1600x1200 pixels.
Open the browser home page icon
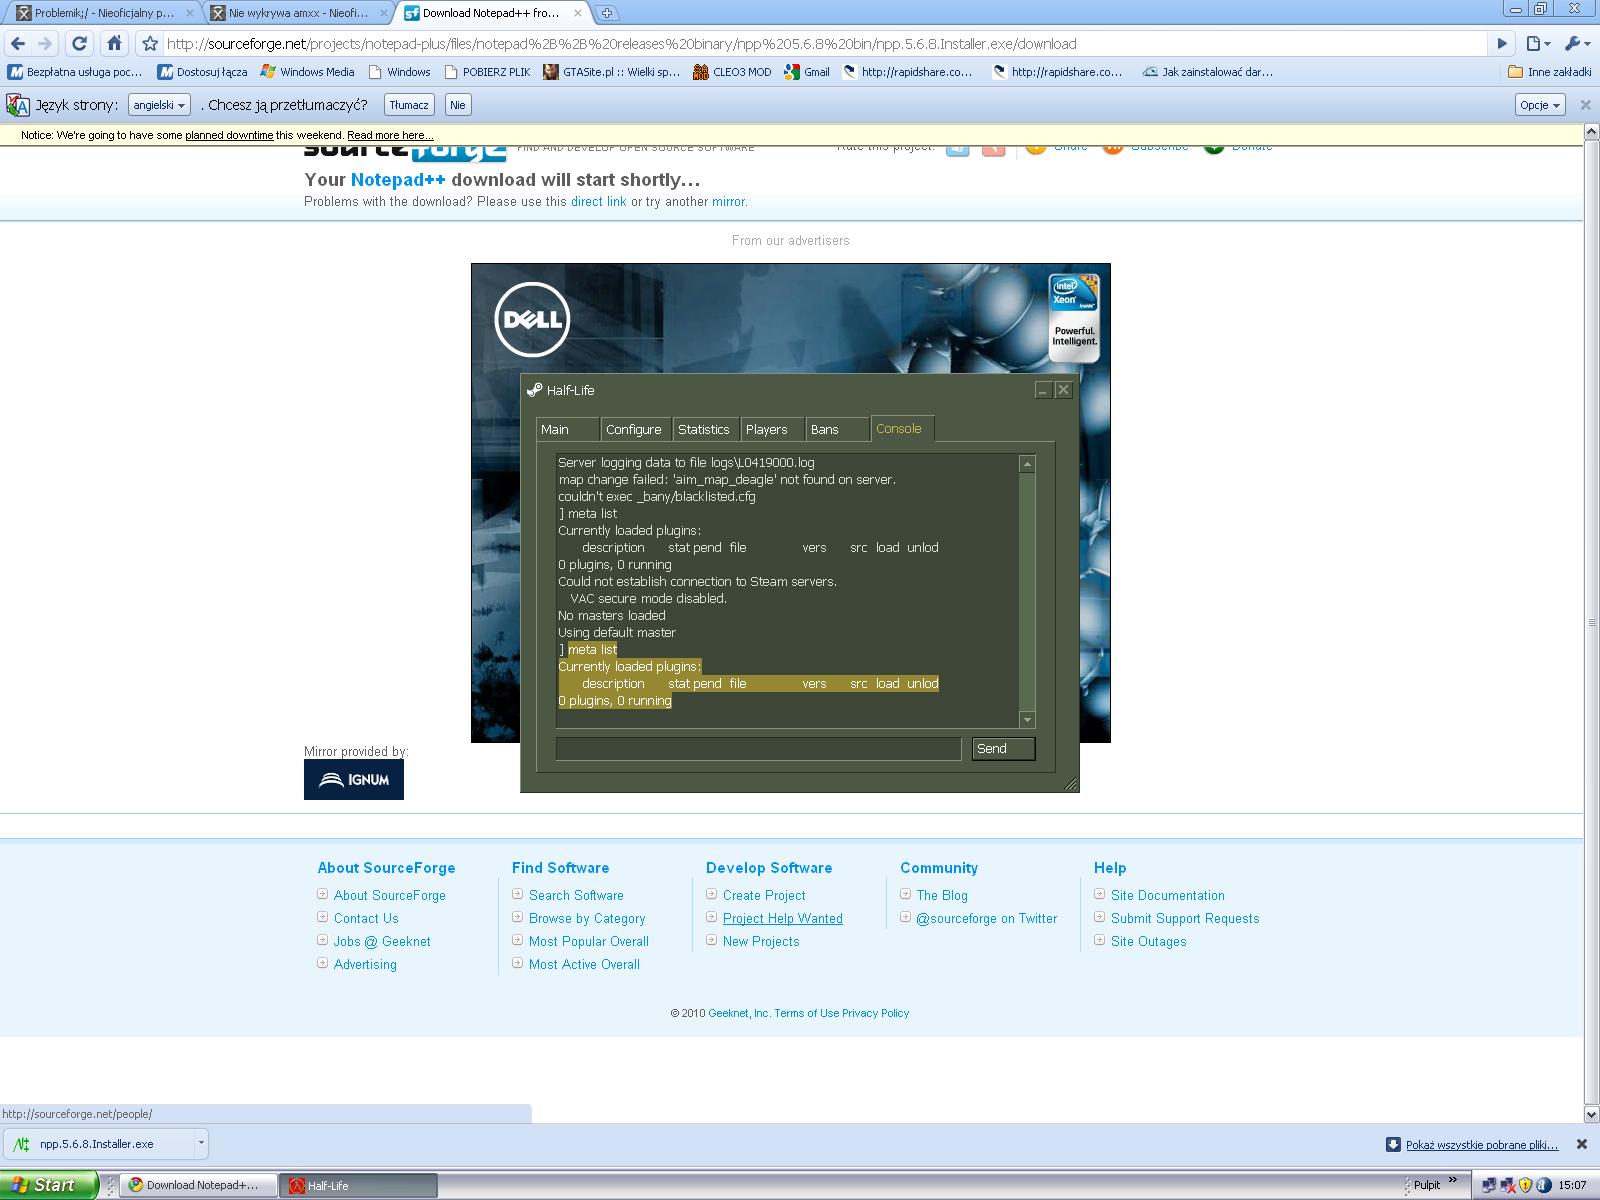[x=114, y=43]
